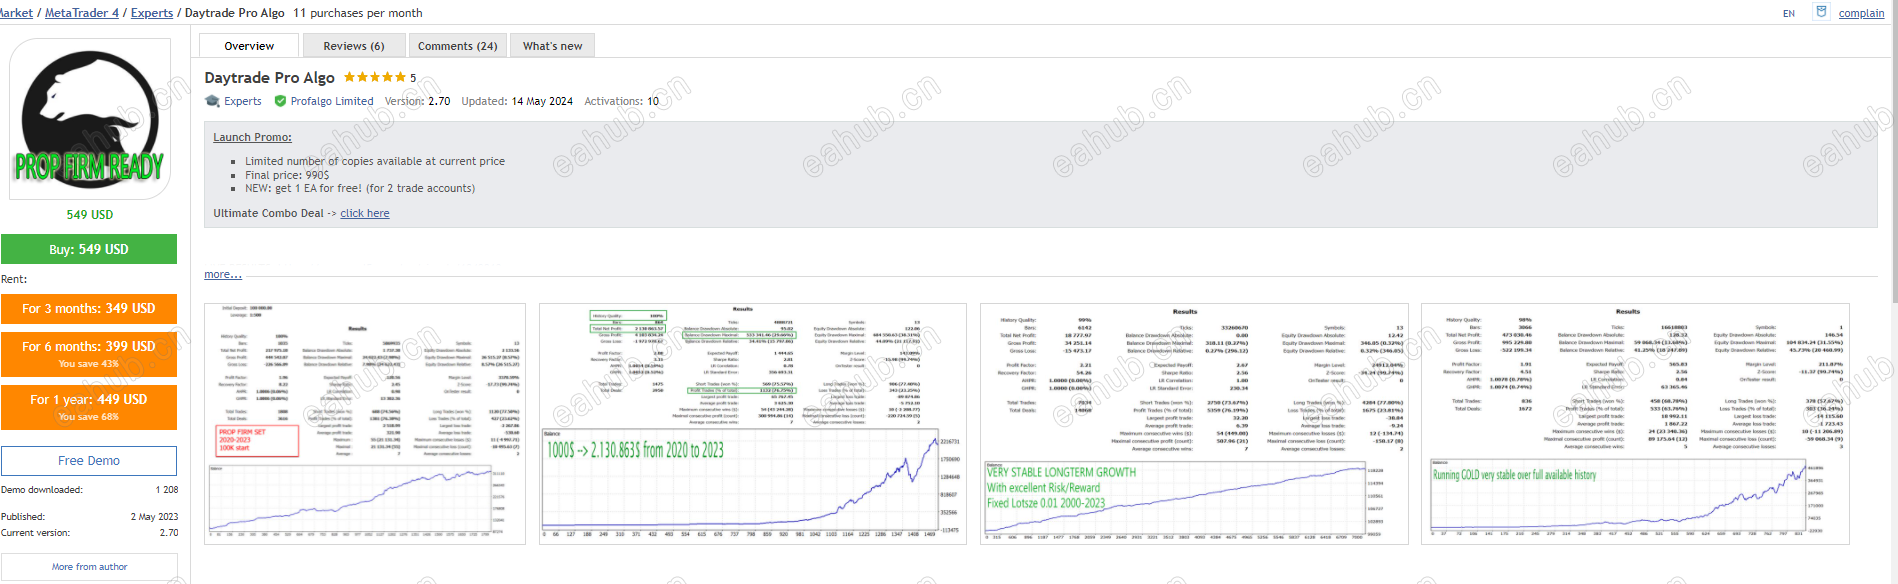
Task: Click the 'Current version: 2.70' row
Action: tap(89, 533)
